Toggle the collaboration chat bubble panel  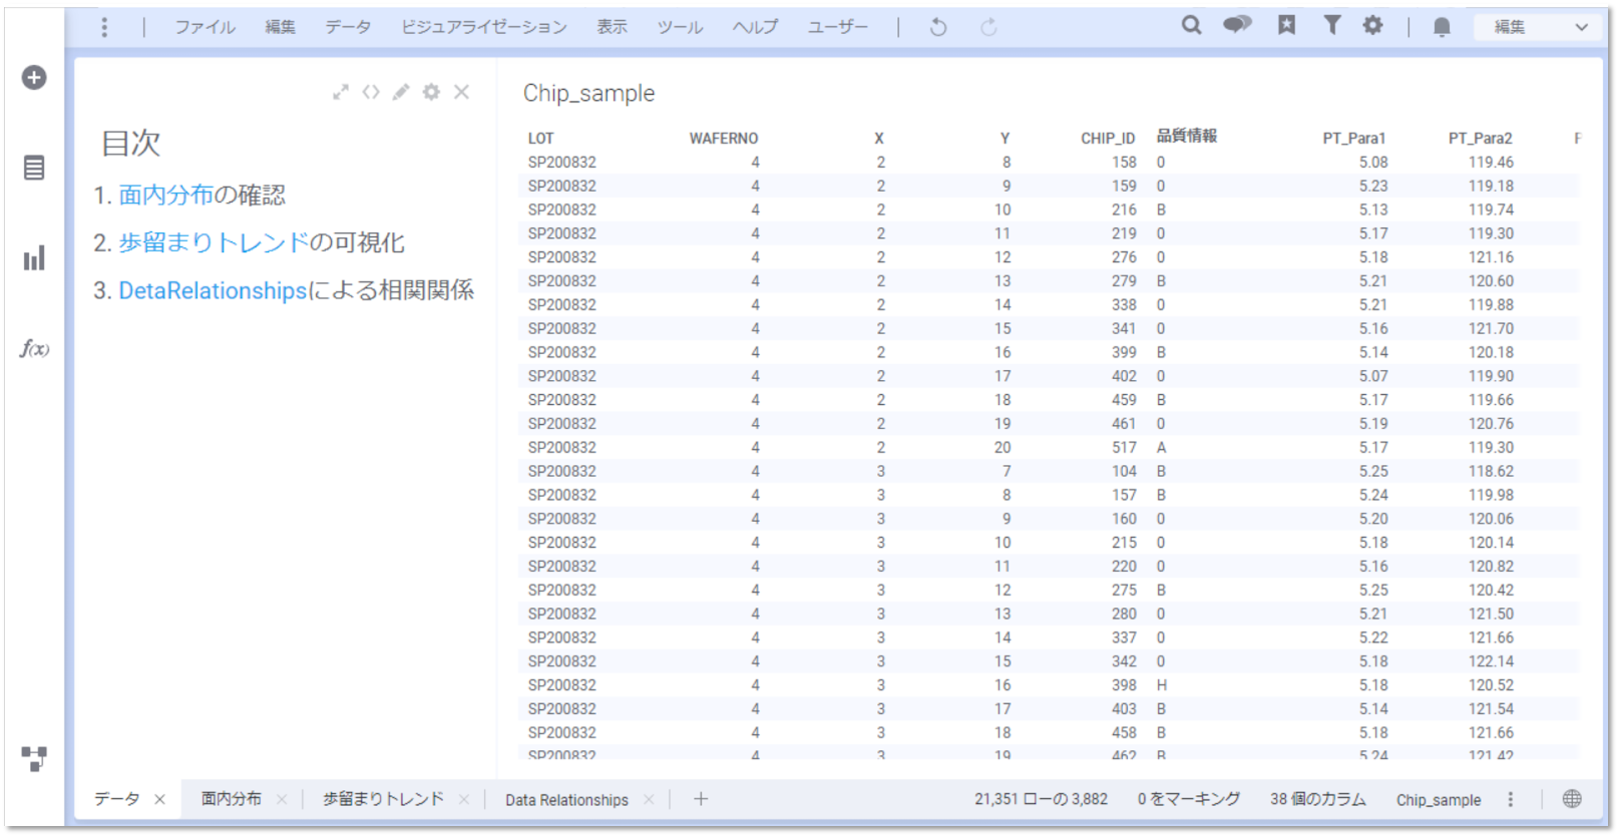tap(1237, 26)
